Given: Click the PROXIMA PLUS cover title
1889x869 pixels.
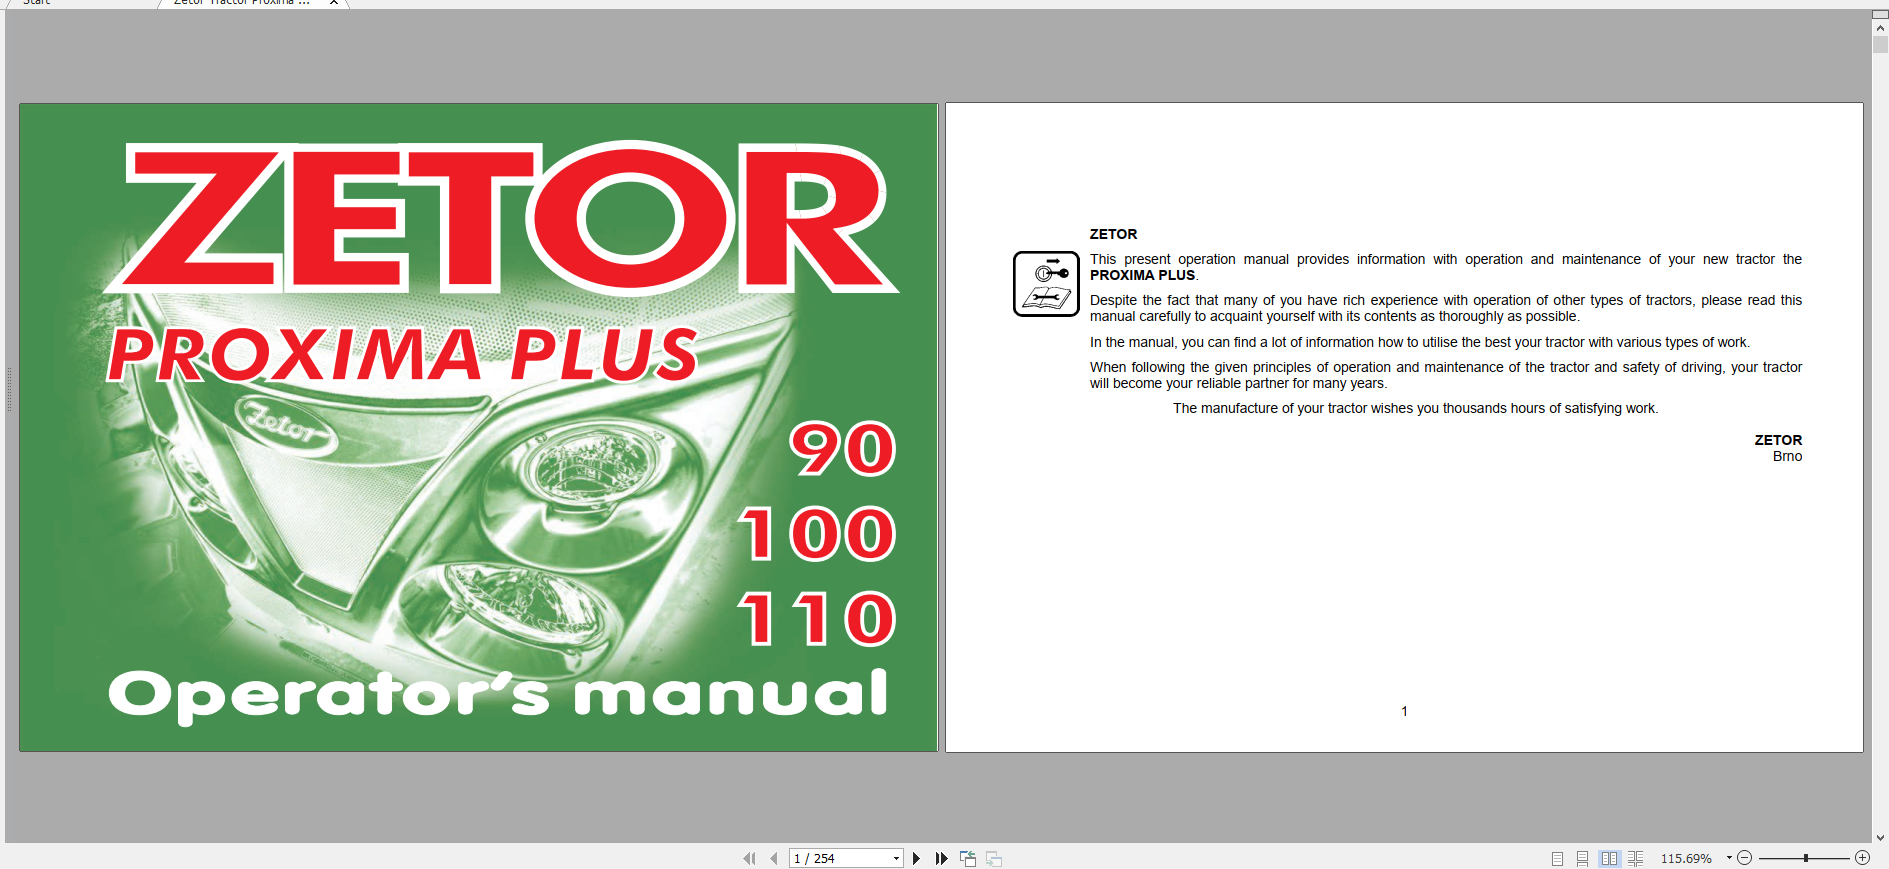Looking at the screenshot, I should 403,356.
